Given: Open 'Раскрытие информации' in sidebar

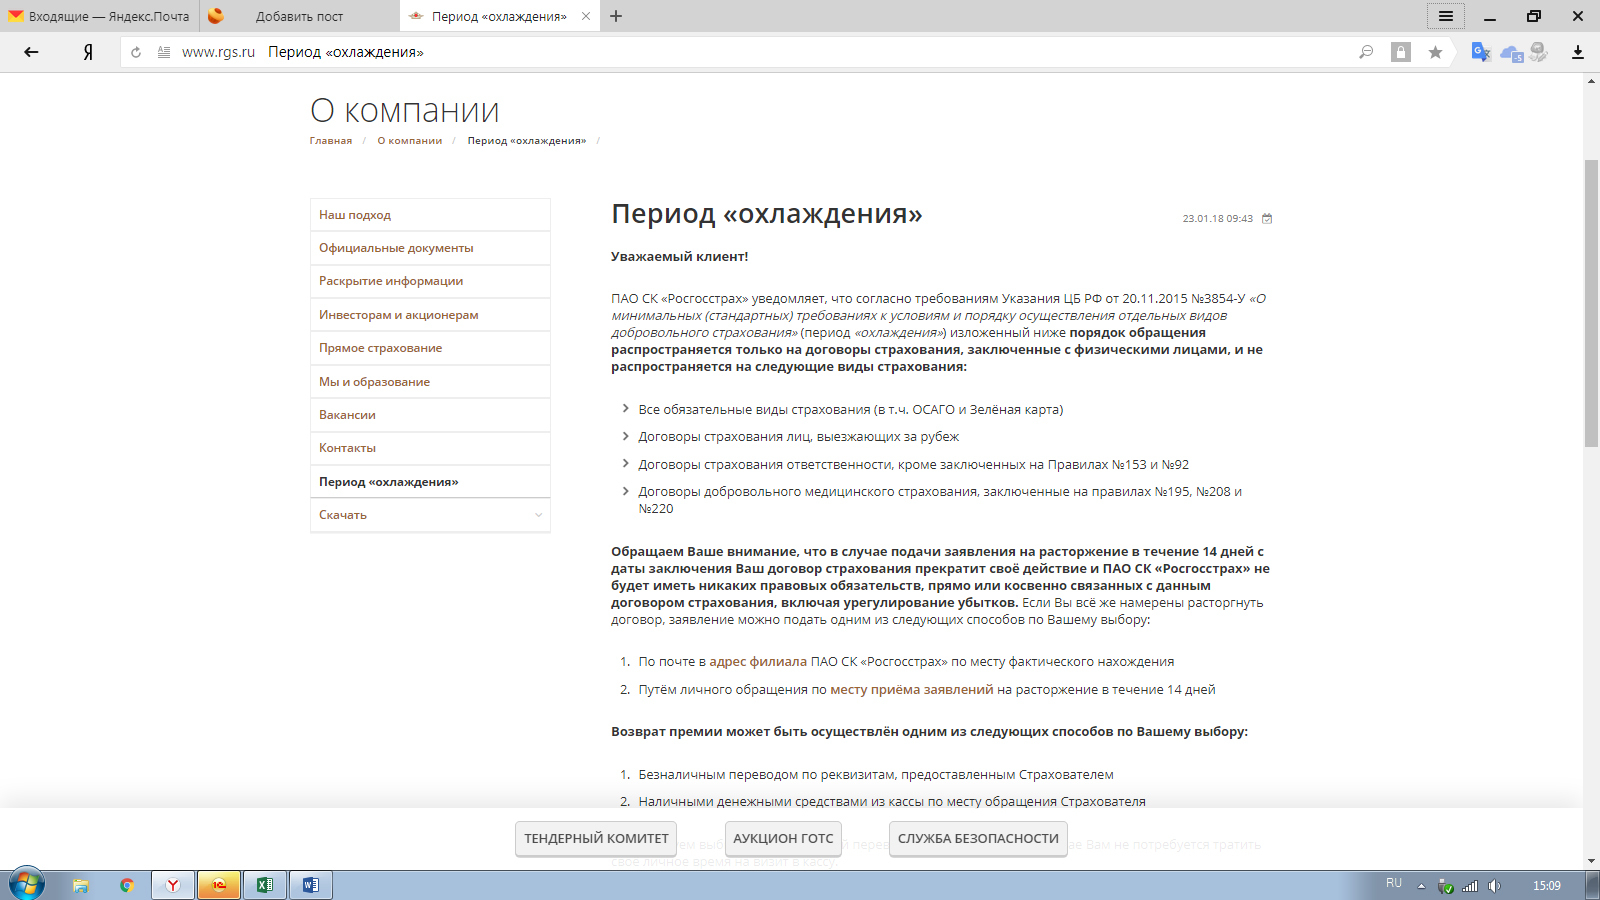Looking at the screenshot, I should [430, 281].
